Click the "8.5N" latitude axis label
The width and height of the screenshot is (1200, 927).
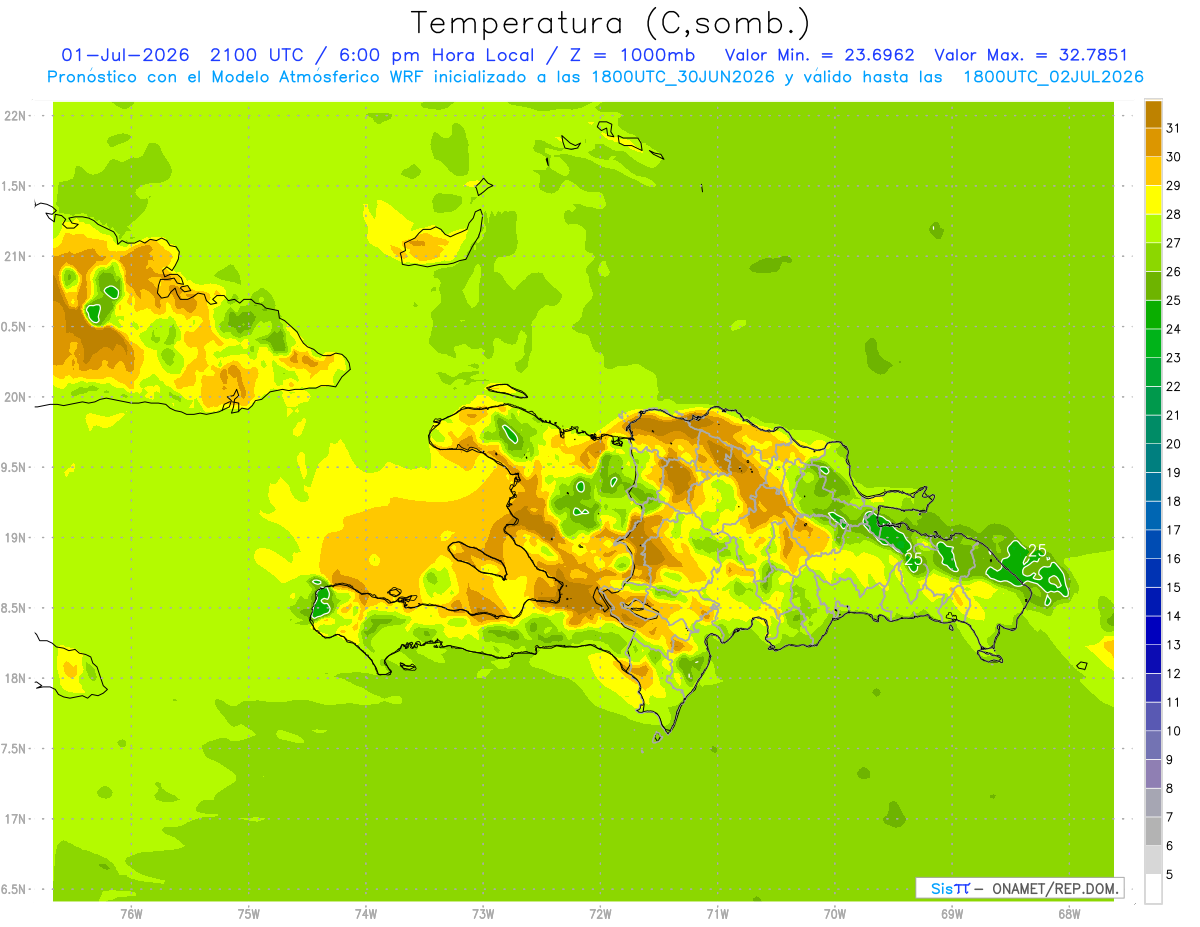click(x=15, y=608)
